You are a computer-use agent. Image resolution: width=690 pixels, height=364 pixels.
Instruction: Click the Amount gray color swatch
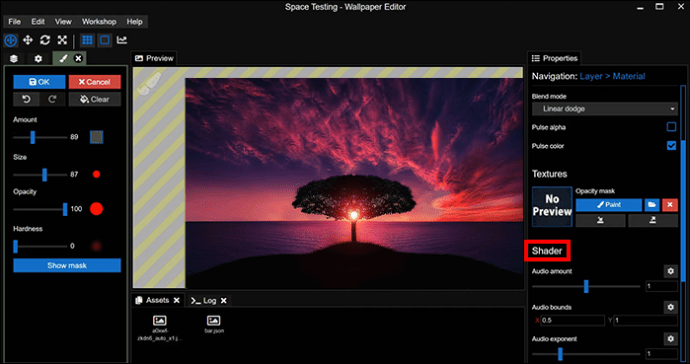pyautogui.click(x=96, y=137)
